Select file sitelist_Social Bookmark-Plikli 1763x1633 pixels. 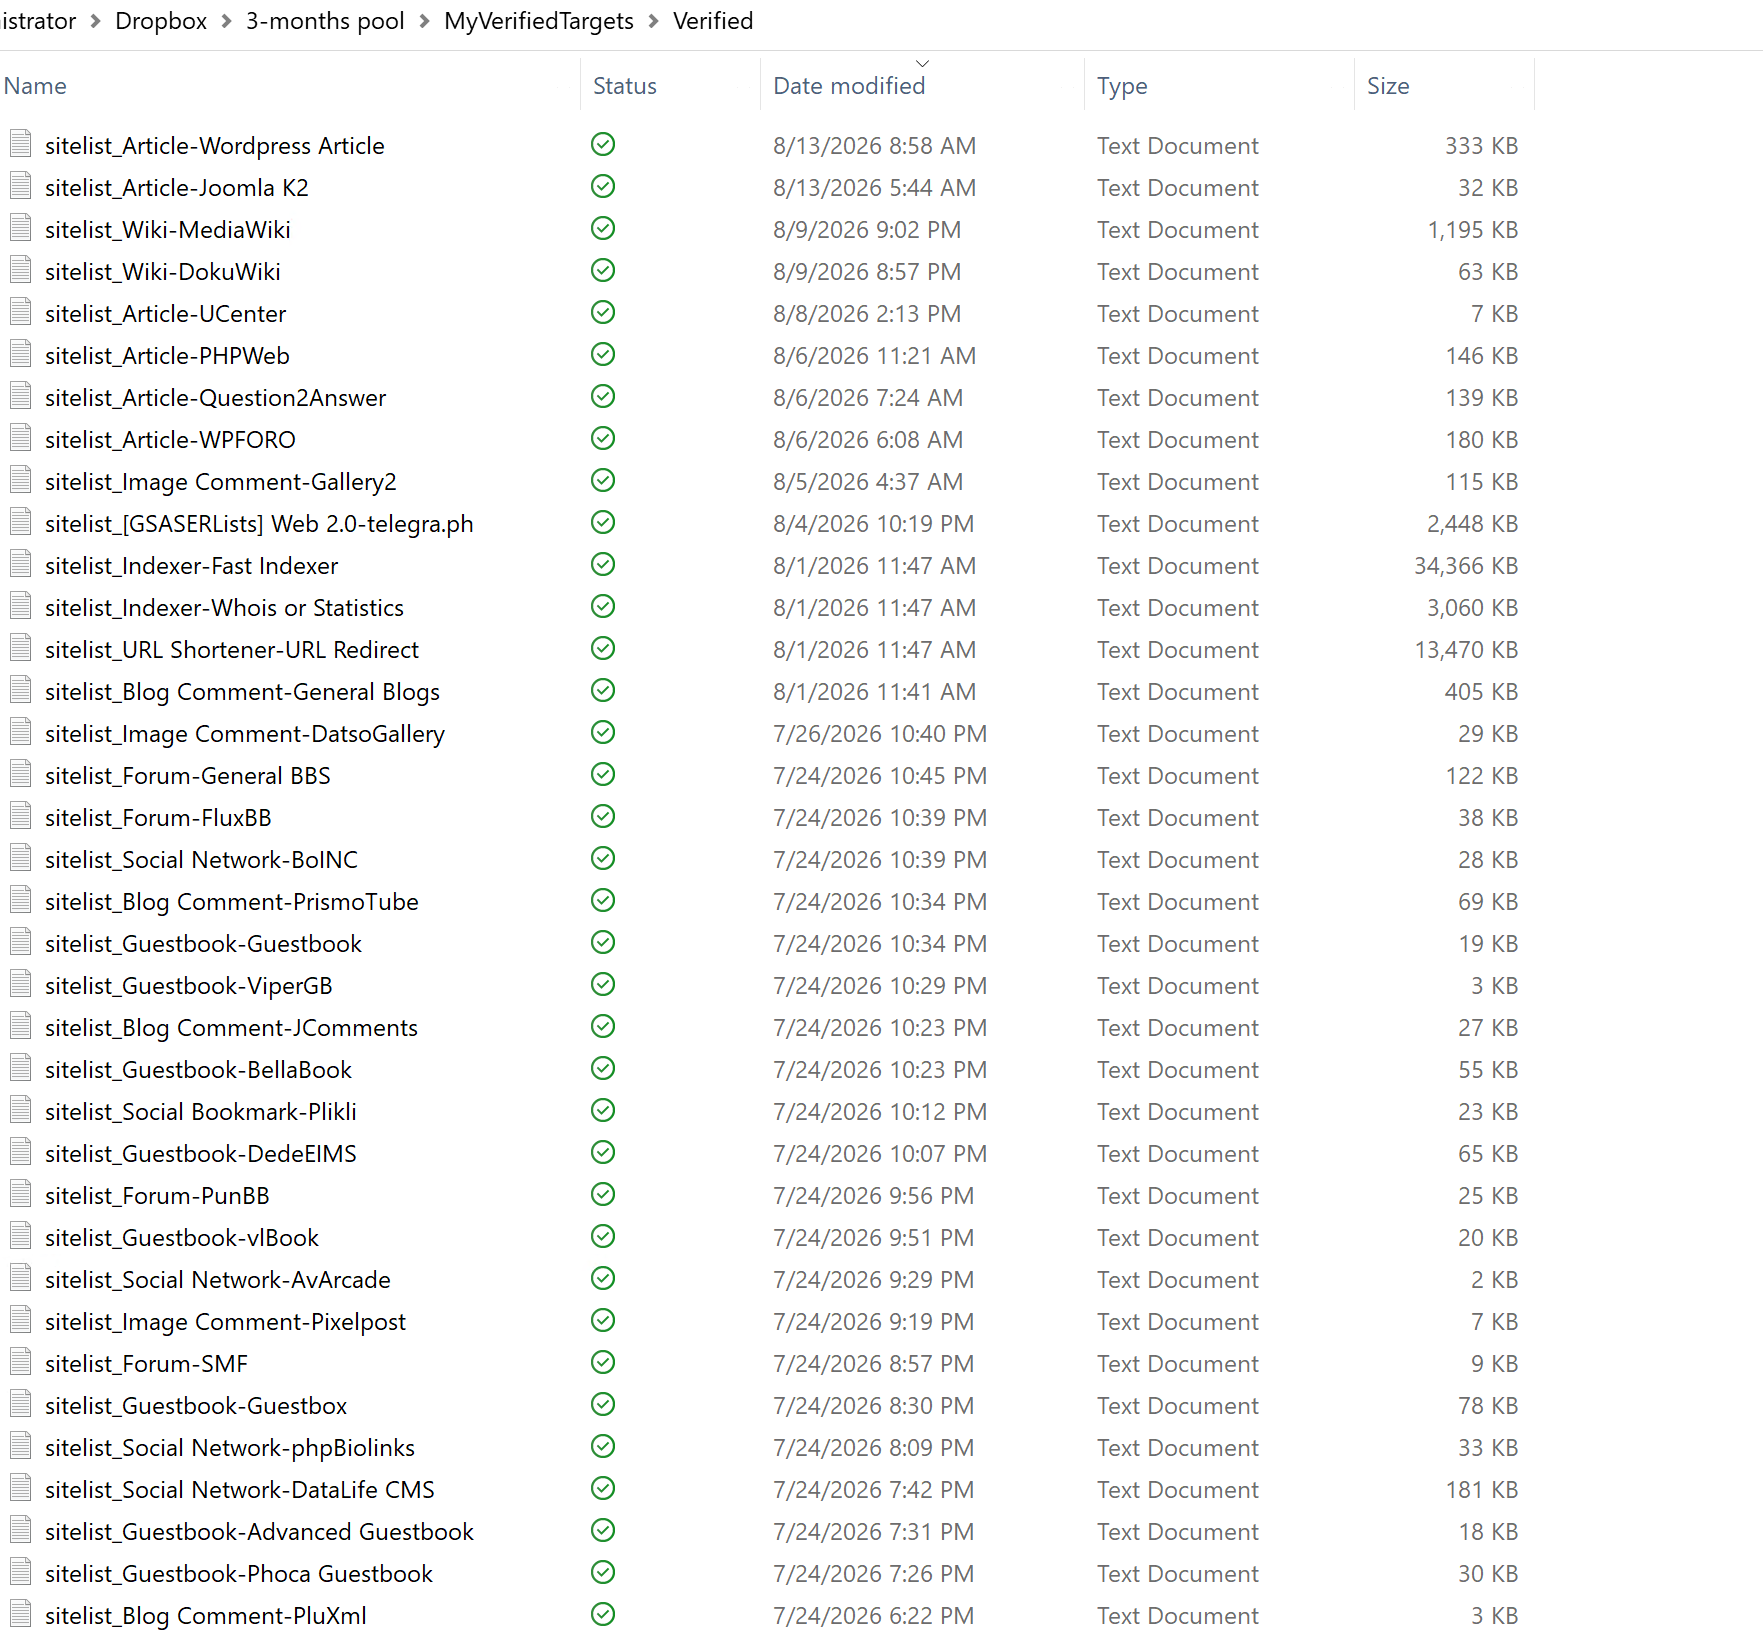[x=201, y=1111]
